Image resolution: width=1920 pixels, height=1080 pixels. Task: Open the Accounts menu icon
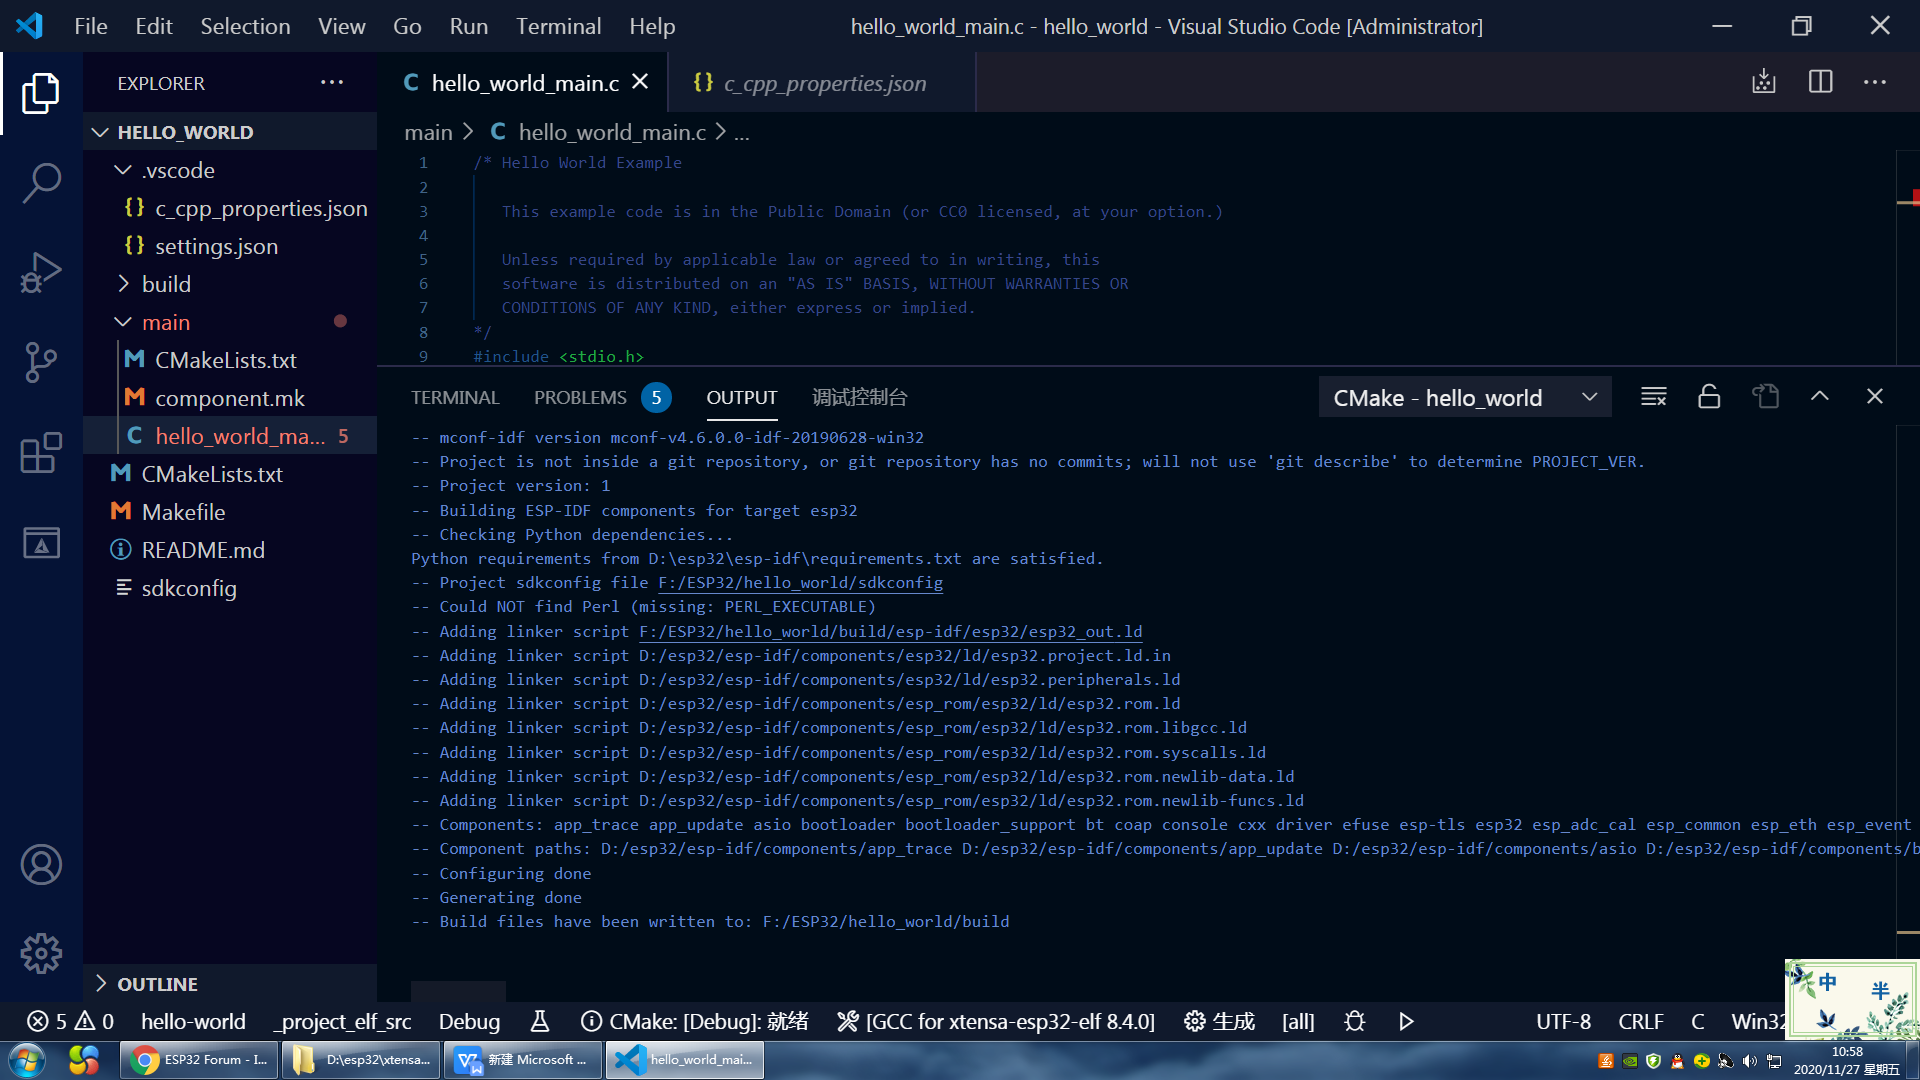(41, 865)
